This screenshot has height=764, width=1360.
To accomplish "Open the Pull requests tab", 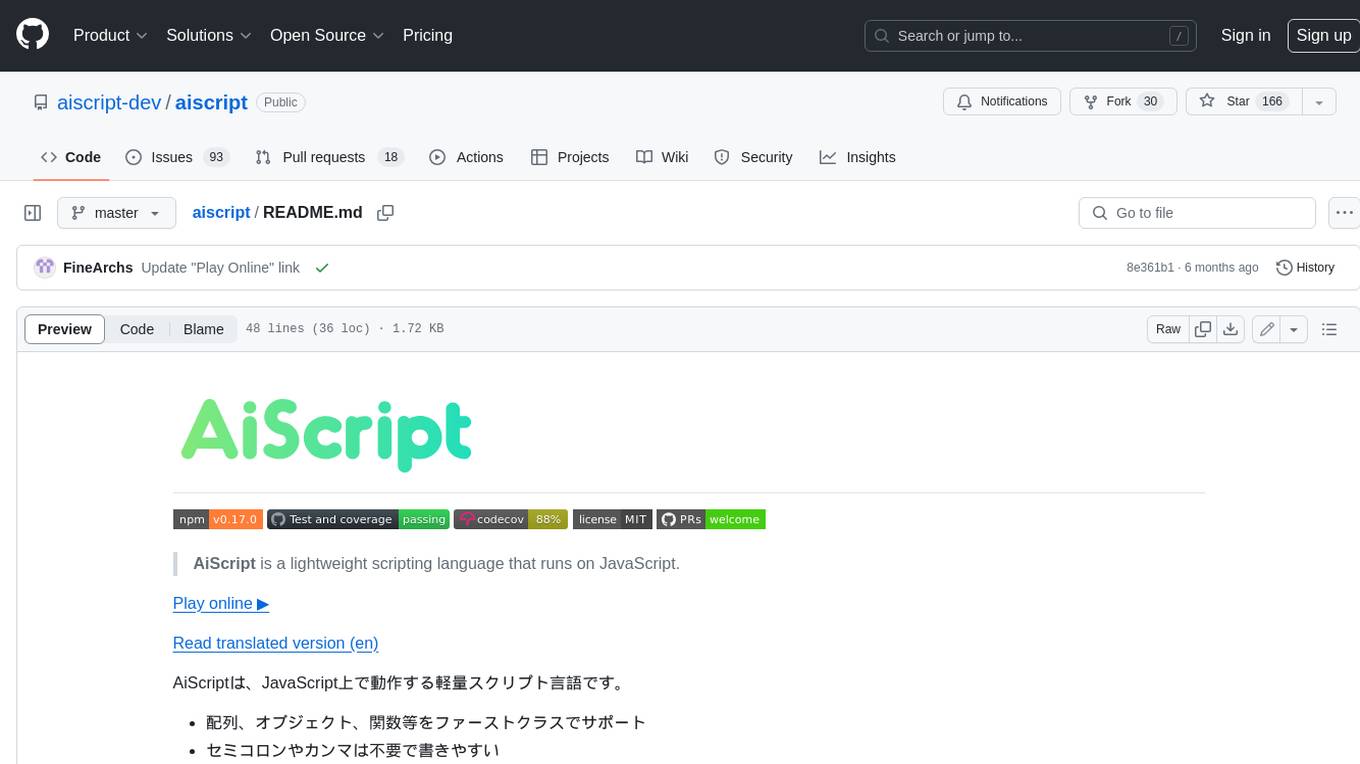I will [x=329, y=157].
